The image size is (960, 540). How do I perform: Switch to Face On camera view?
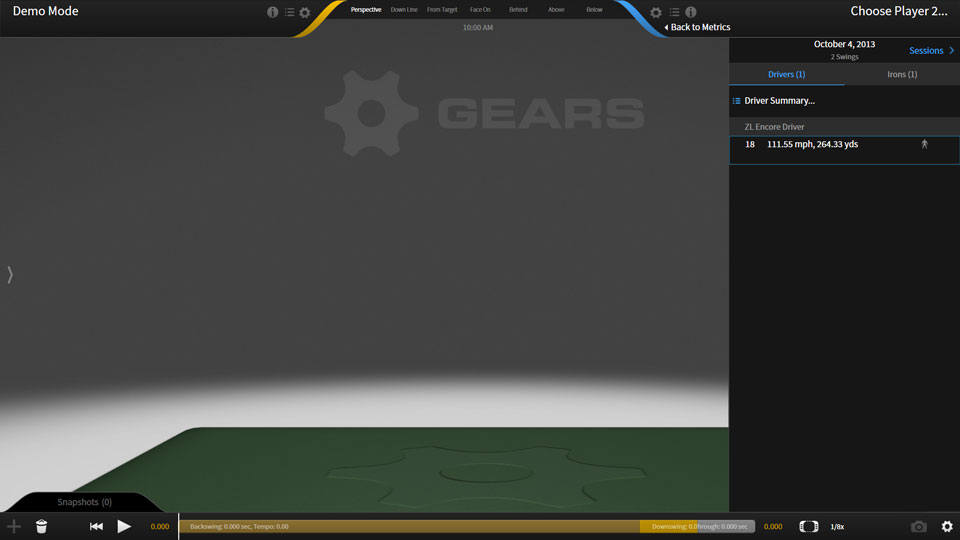coord(480,10)
